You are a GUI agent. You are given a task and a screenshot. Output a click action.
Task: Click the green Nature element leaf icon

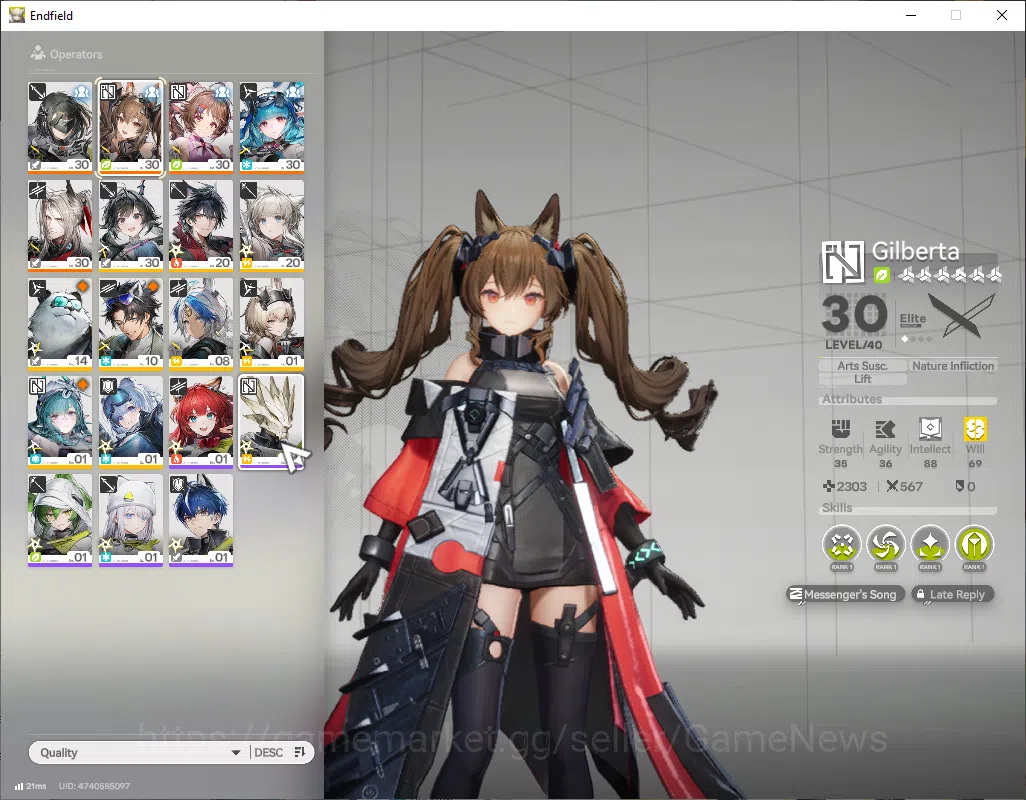point(881,275)
